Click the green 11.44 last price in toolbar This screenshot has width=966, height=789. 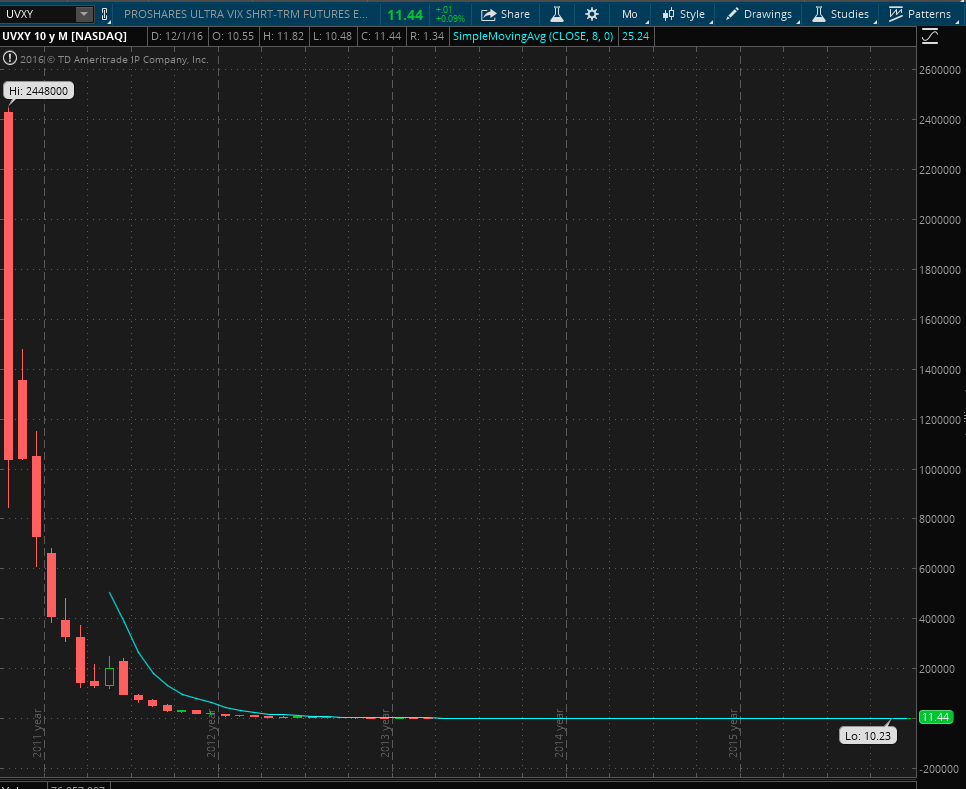click(405, 15)
